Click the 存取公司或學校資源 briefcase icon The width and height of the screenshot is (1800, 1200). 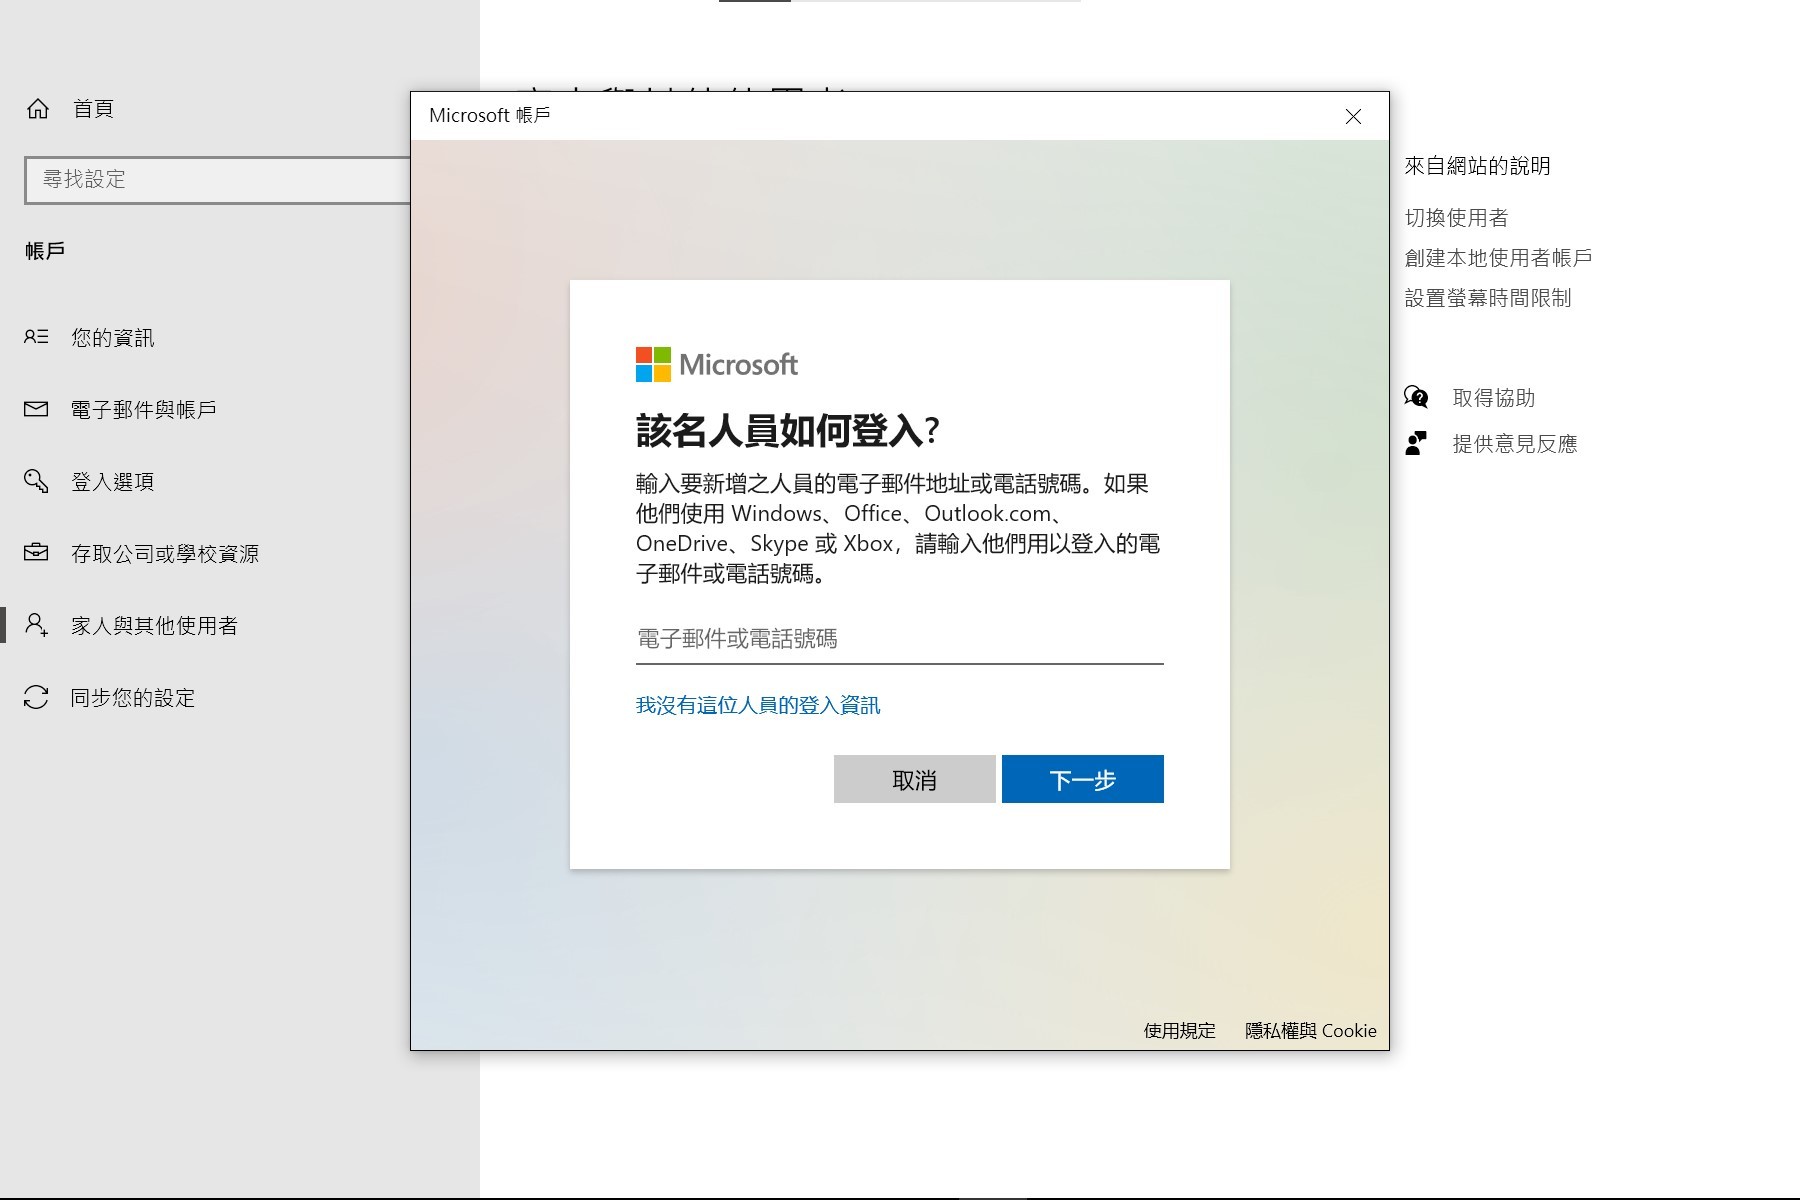[36, 552]
